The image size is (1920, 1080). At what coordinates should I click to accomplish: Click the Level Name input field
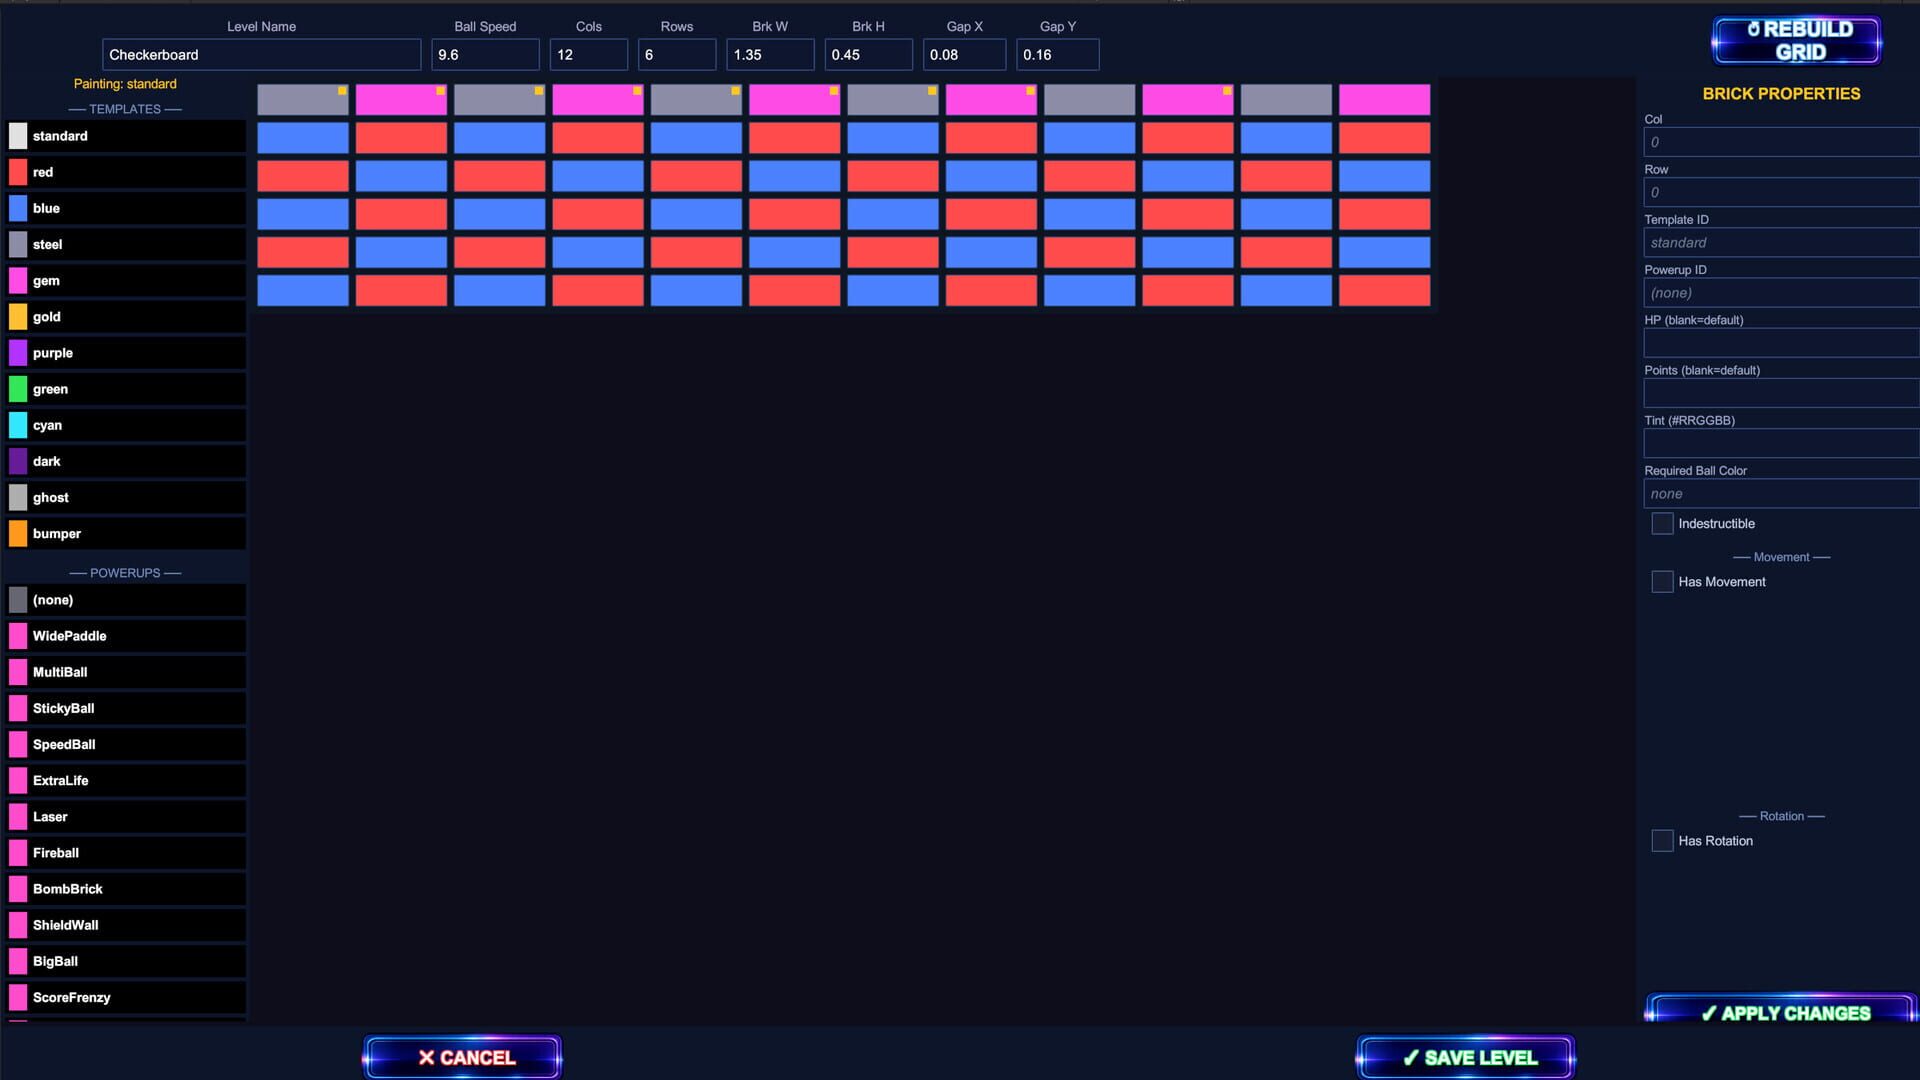click(x=261, y=55)
